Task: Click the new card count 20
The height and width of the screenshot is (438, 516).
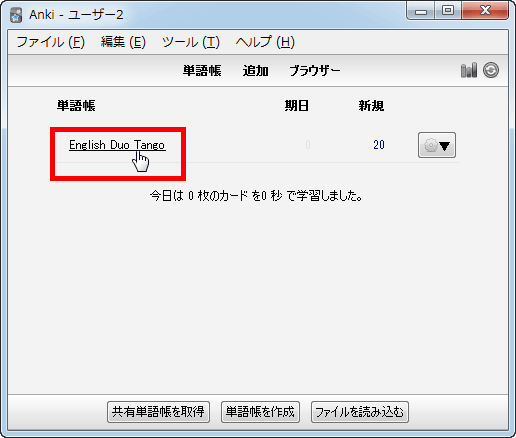Action: pyautogui.click(x=379, y=145)
